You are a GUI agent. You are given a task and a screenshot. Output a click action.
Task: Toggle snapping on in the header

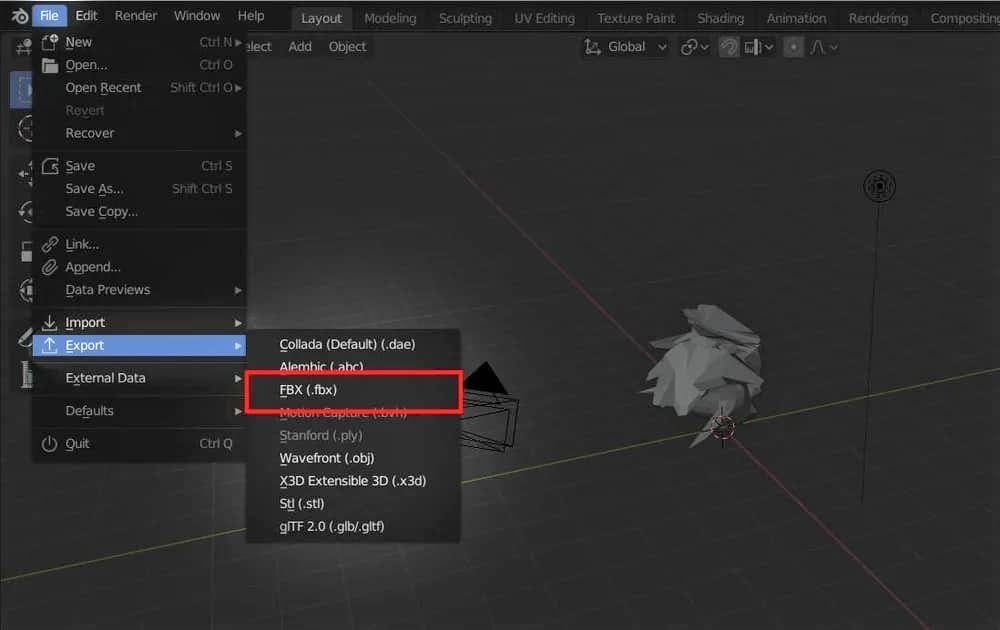[729, 46]
